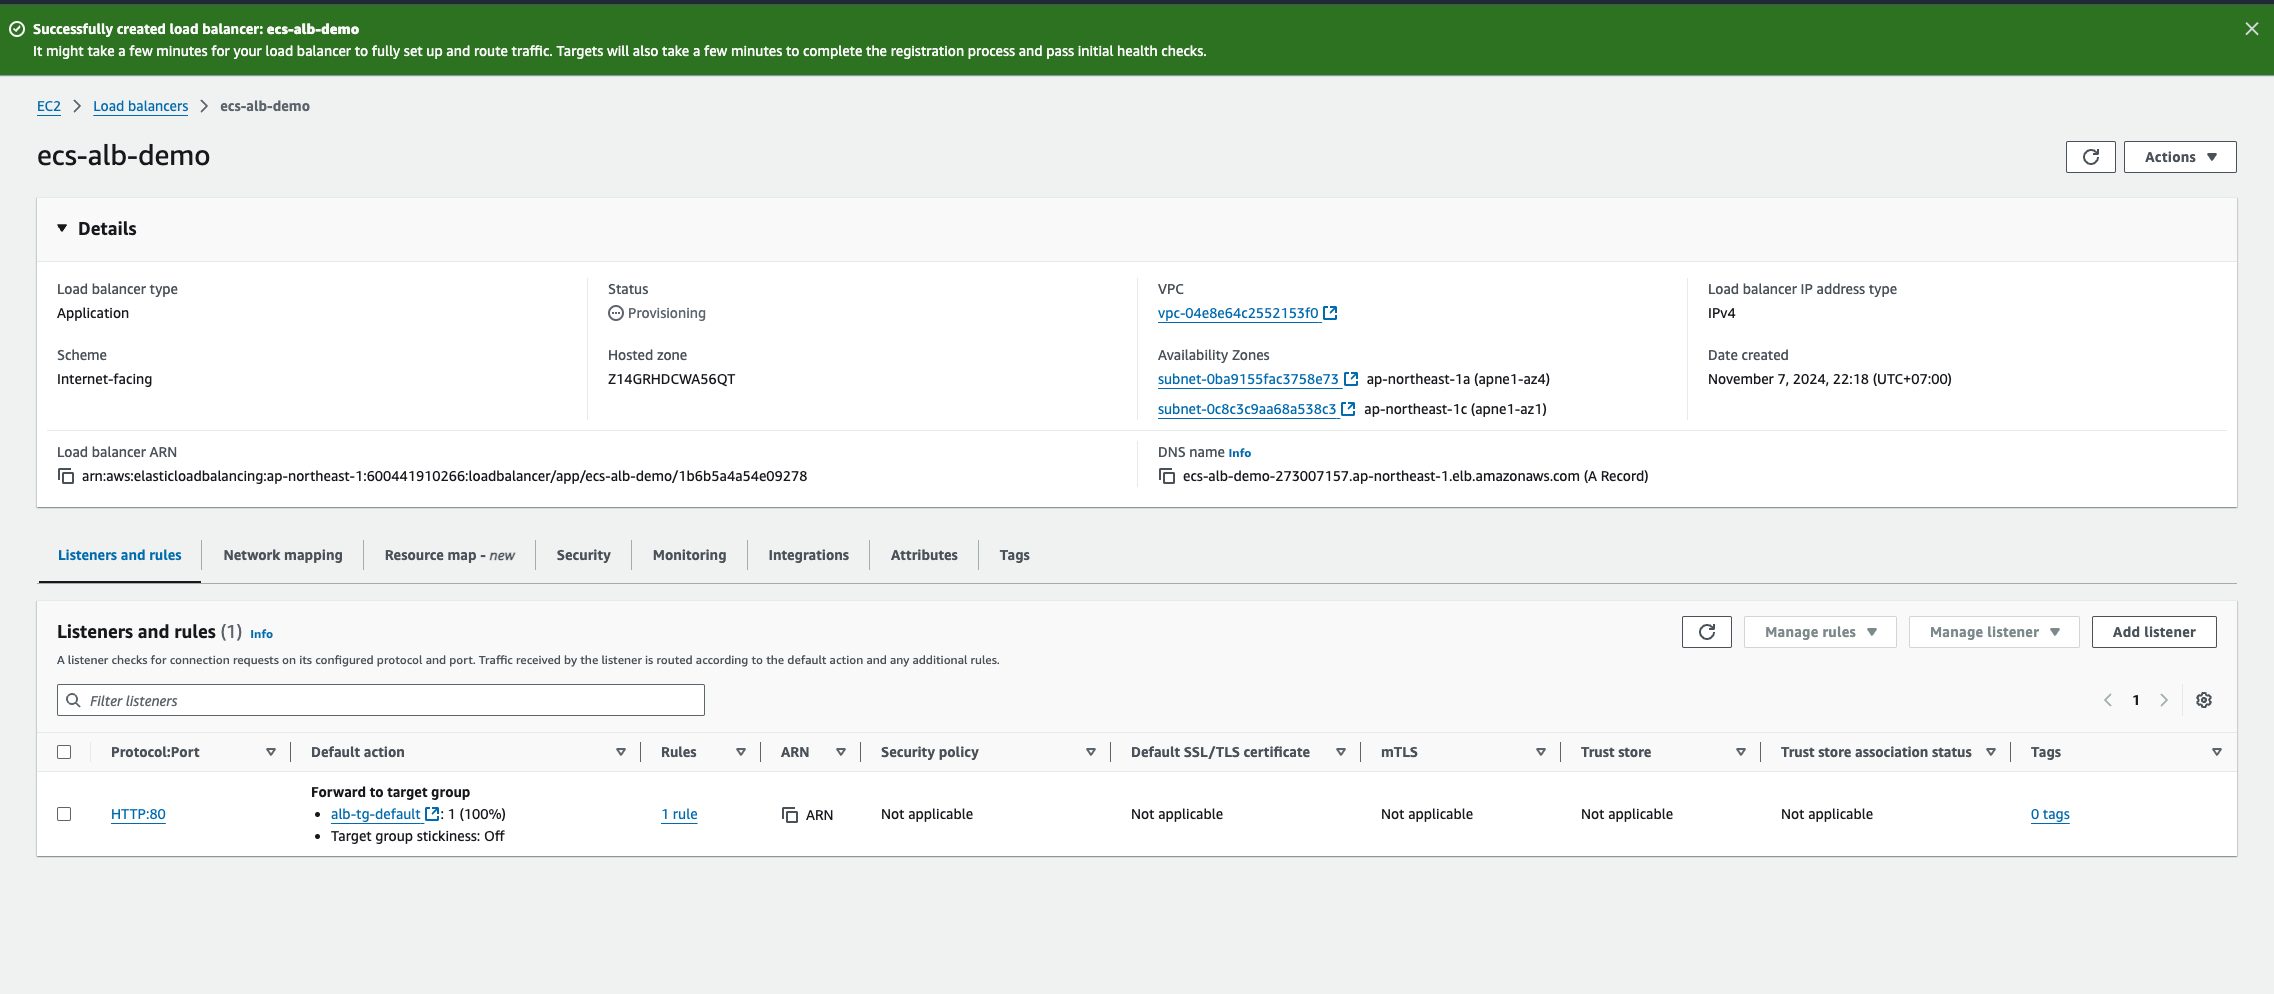Open listeners table preferences gear

click(x=2204, y=700)
